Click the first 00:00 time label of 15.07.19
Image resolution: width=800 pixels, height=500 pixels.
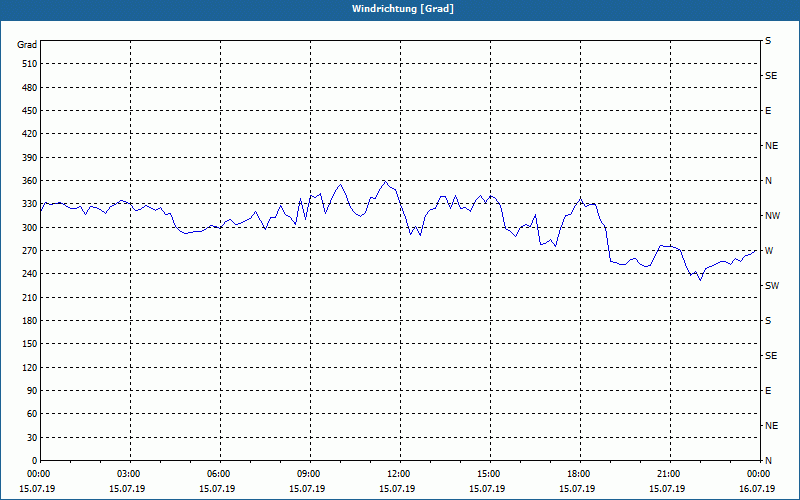point(38,474)
